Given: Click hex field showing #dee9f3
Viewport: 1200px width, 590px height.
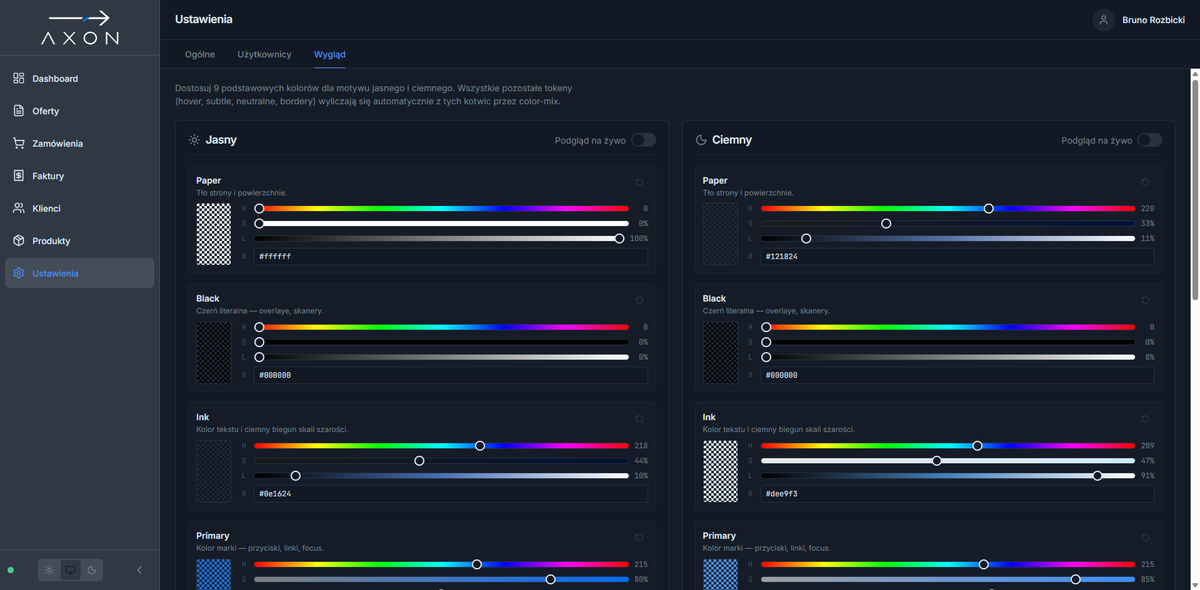Looking at the screenshot, I should pyautogui.click(x=957, y=494).
